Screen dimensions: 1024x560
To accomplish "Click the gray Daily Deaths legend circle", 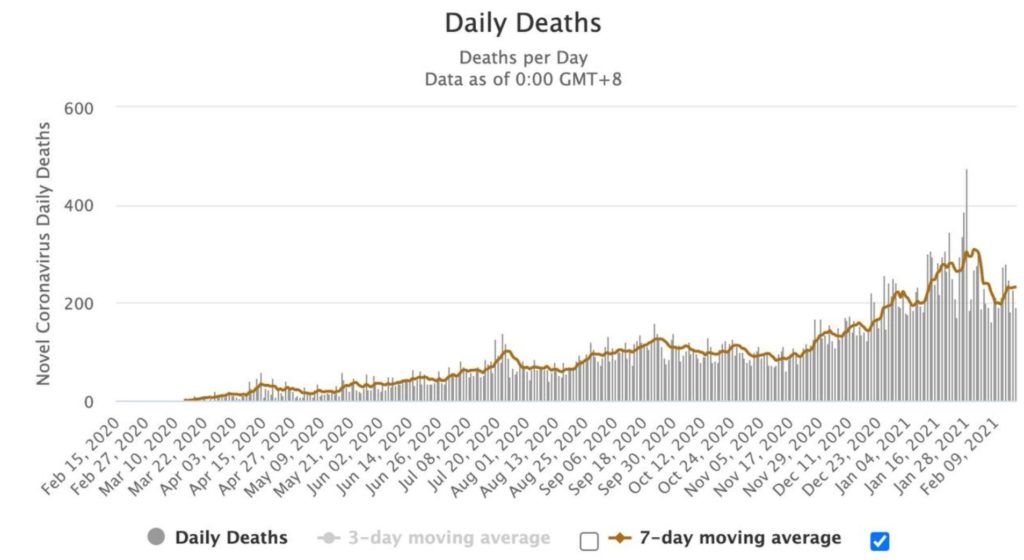I will click(156, 539).
